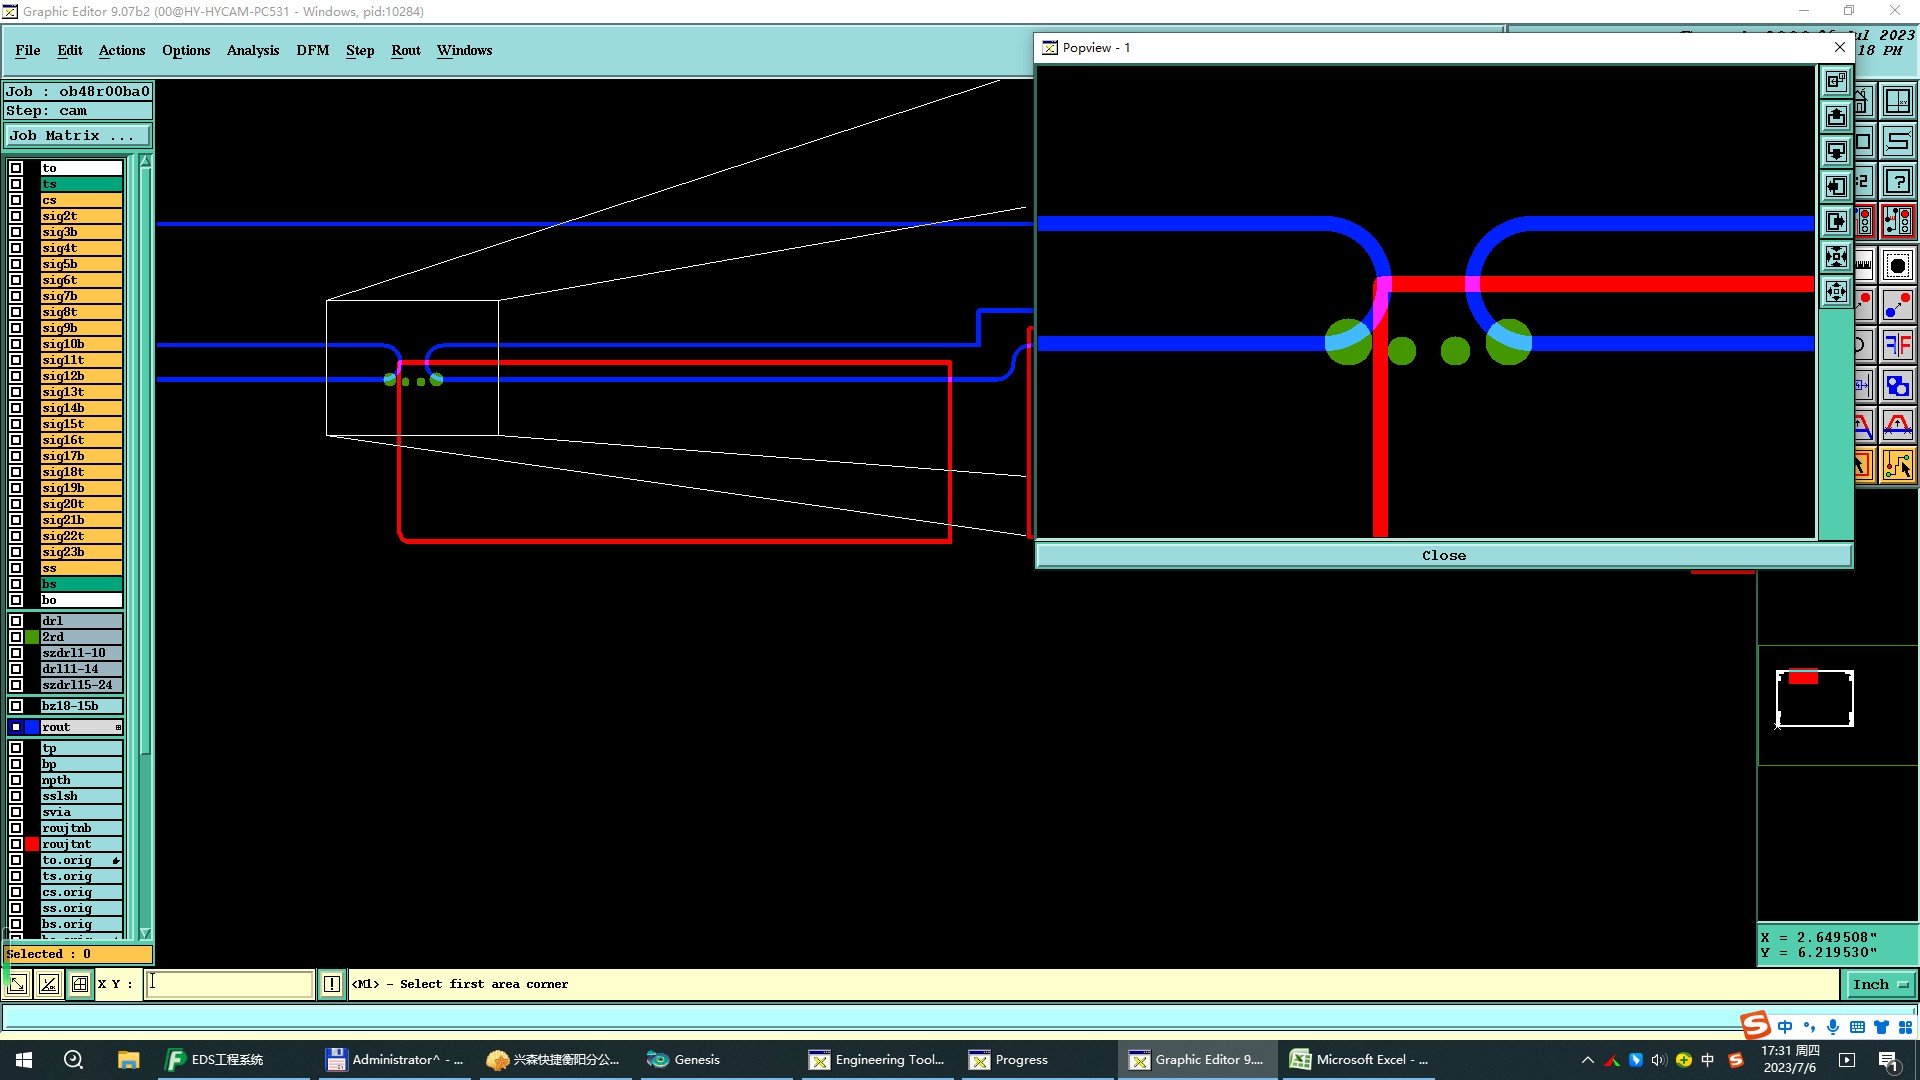Open the Inch units dropdown

click(1880, 984)
